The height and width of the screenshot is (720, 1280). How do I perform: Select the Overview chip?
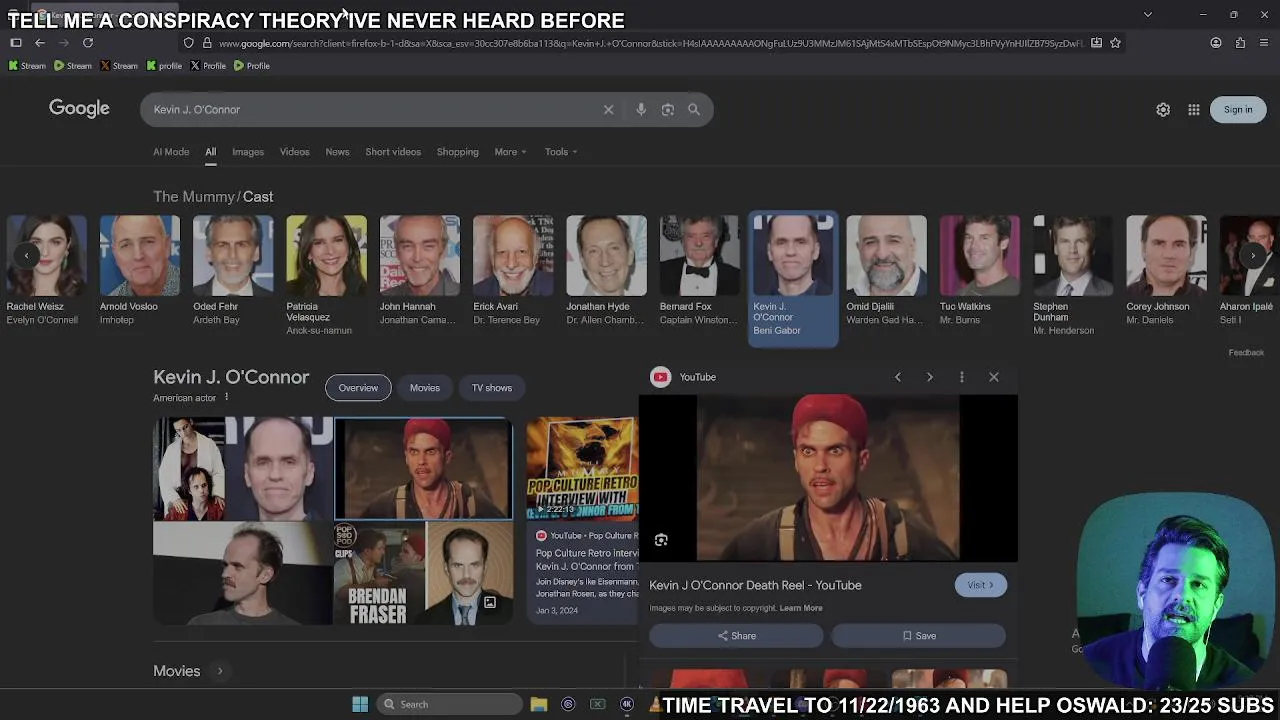point(358,388)
